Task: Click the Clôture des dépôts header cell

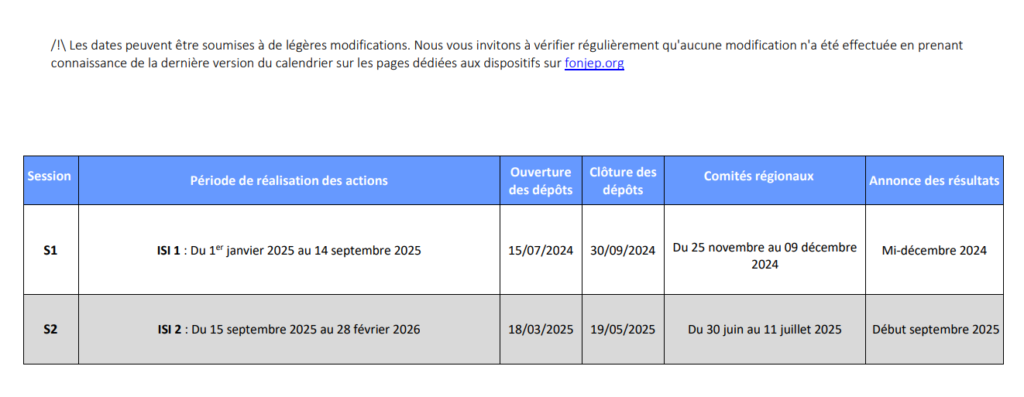Action: (x=623, y=180)
